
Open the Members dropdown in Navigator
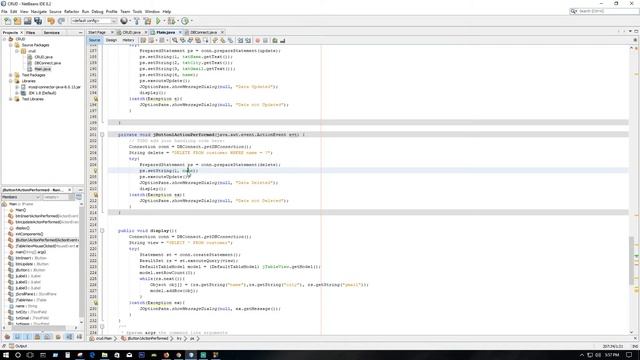(x=20, y=197)
